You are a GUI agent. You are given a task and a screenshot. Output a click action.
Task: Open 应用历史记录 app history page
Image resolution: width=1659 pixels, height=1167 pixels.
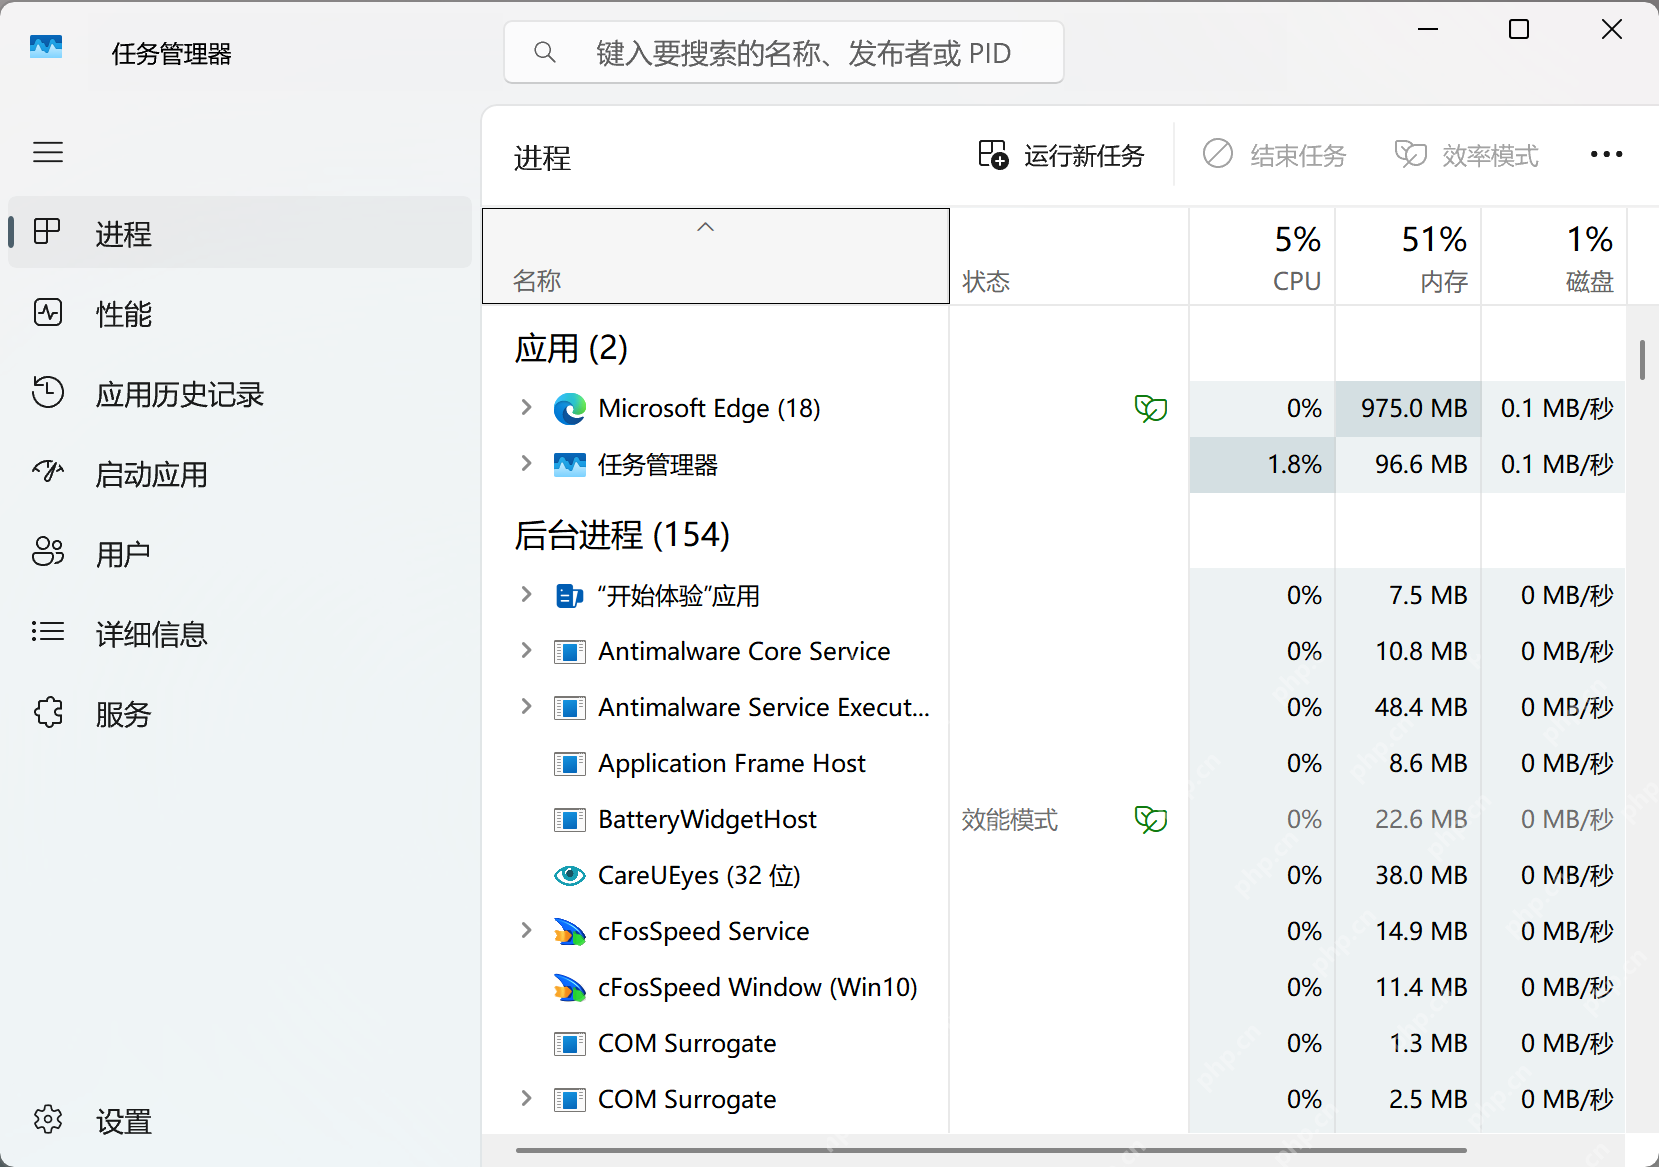tap(240, 393)
